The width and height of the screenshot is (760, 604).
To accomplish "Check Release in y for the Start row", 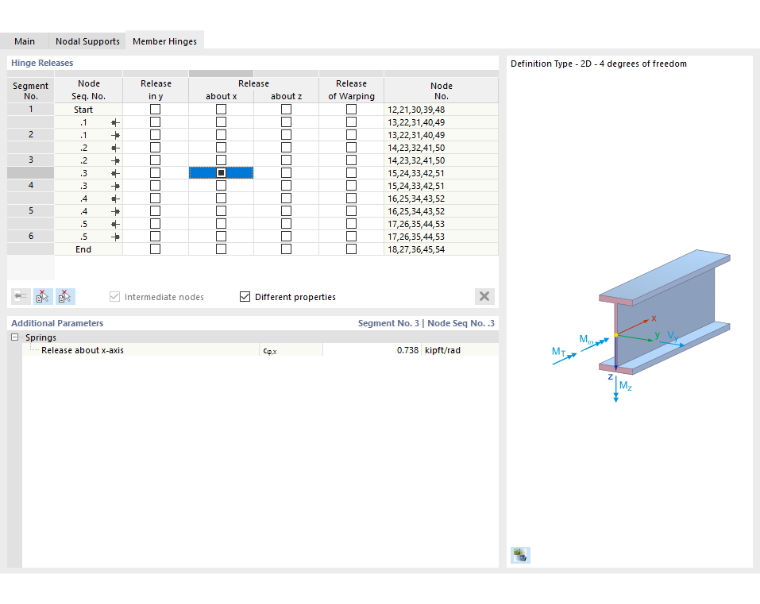I will tap(155, 110).
